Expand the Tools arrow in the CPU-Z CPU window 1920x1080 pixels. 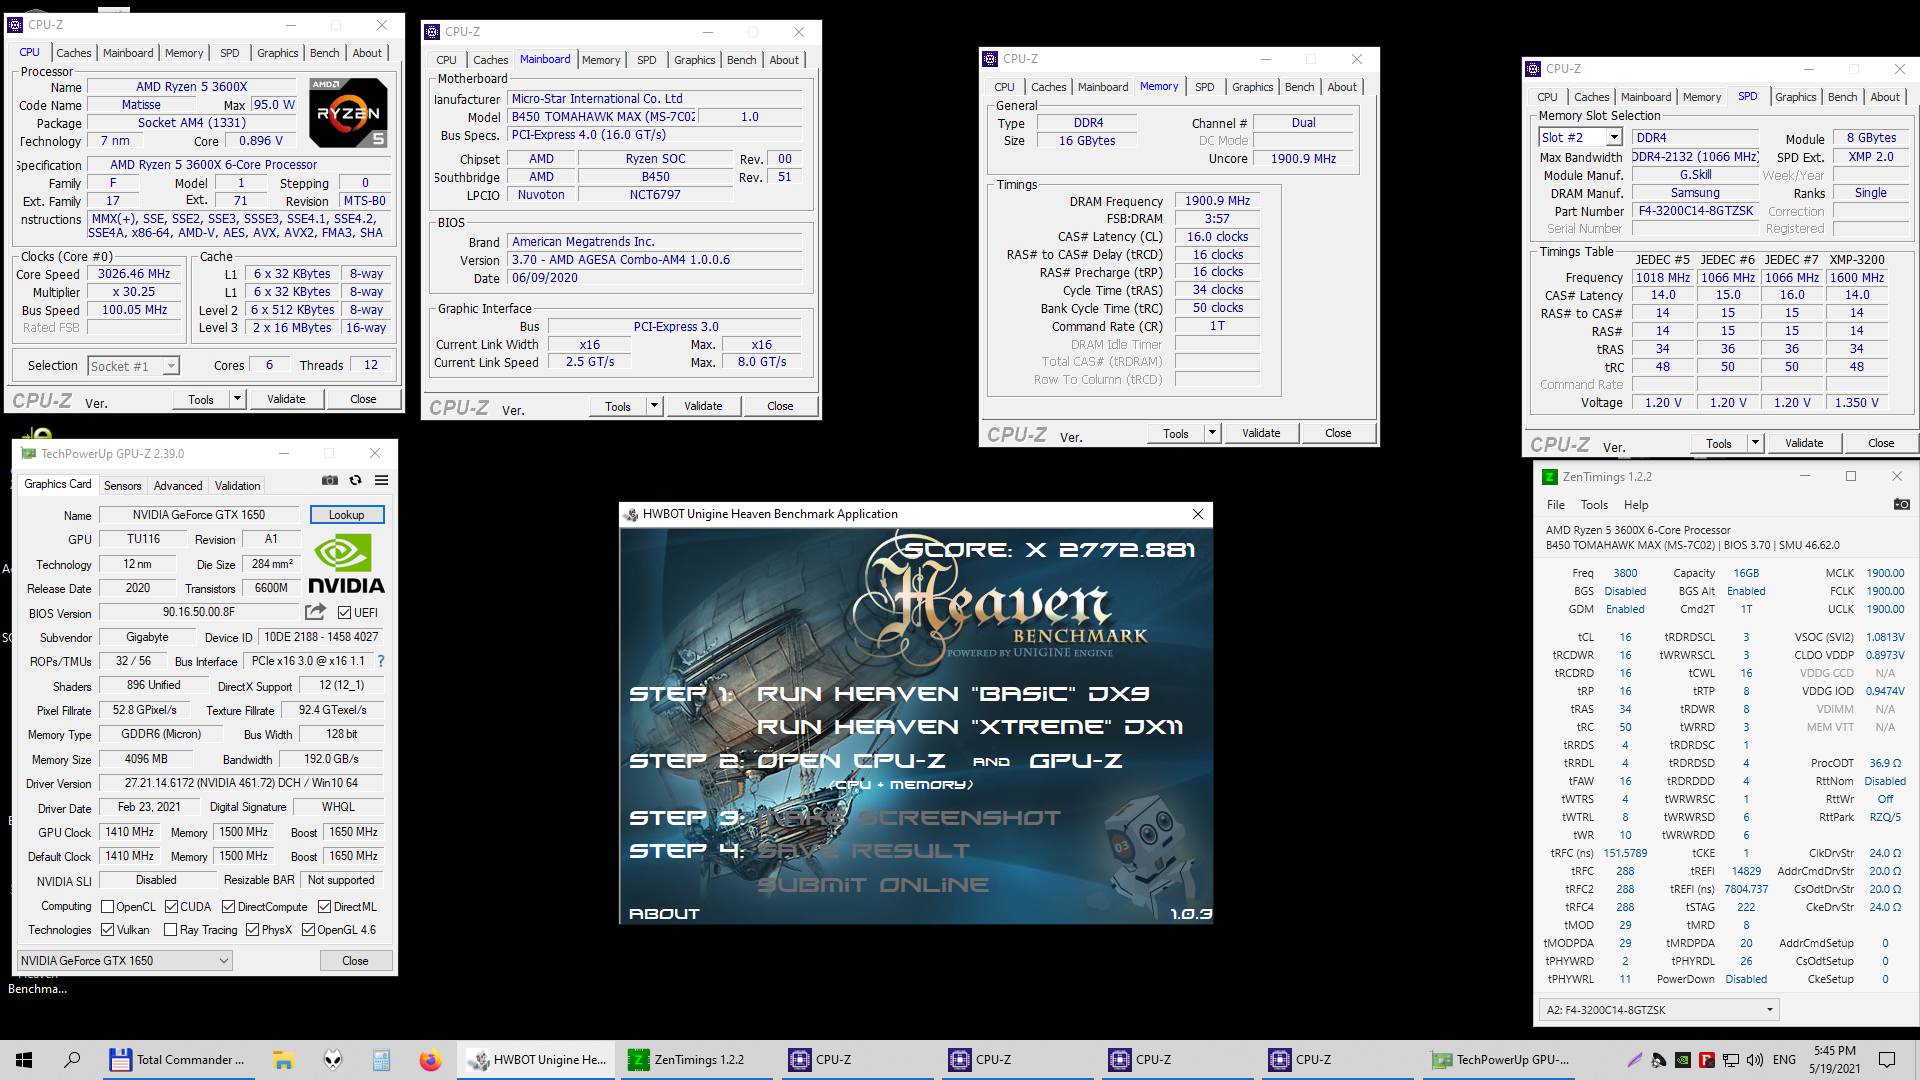click(x=237, y=399)
